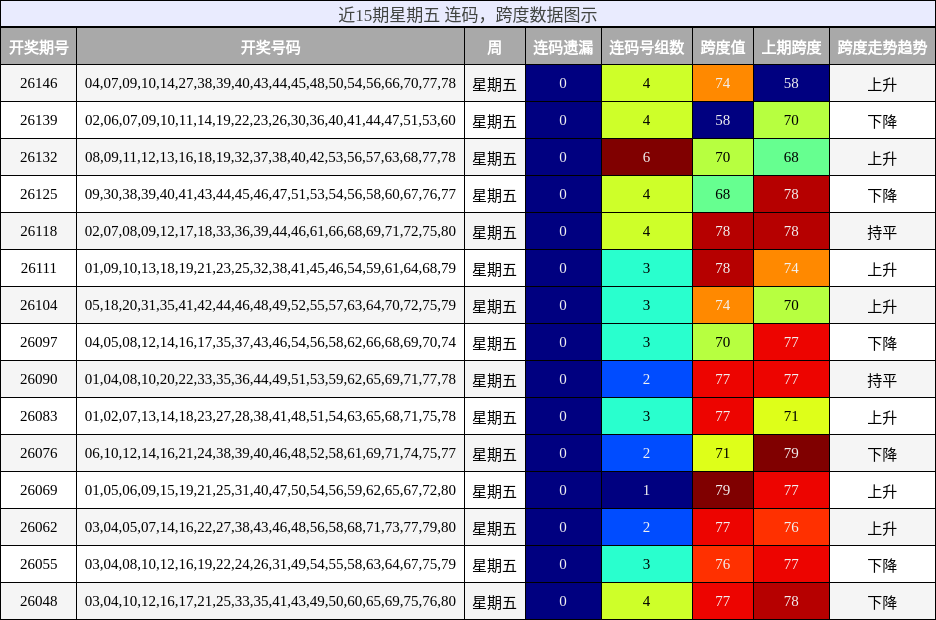Viewport: 936px width, 620px height.
Task: Click the 持平 trend in row 26090
Action: click(882, 379)
